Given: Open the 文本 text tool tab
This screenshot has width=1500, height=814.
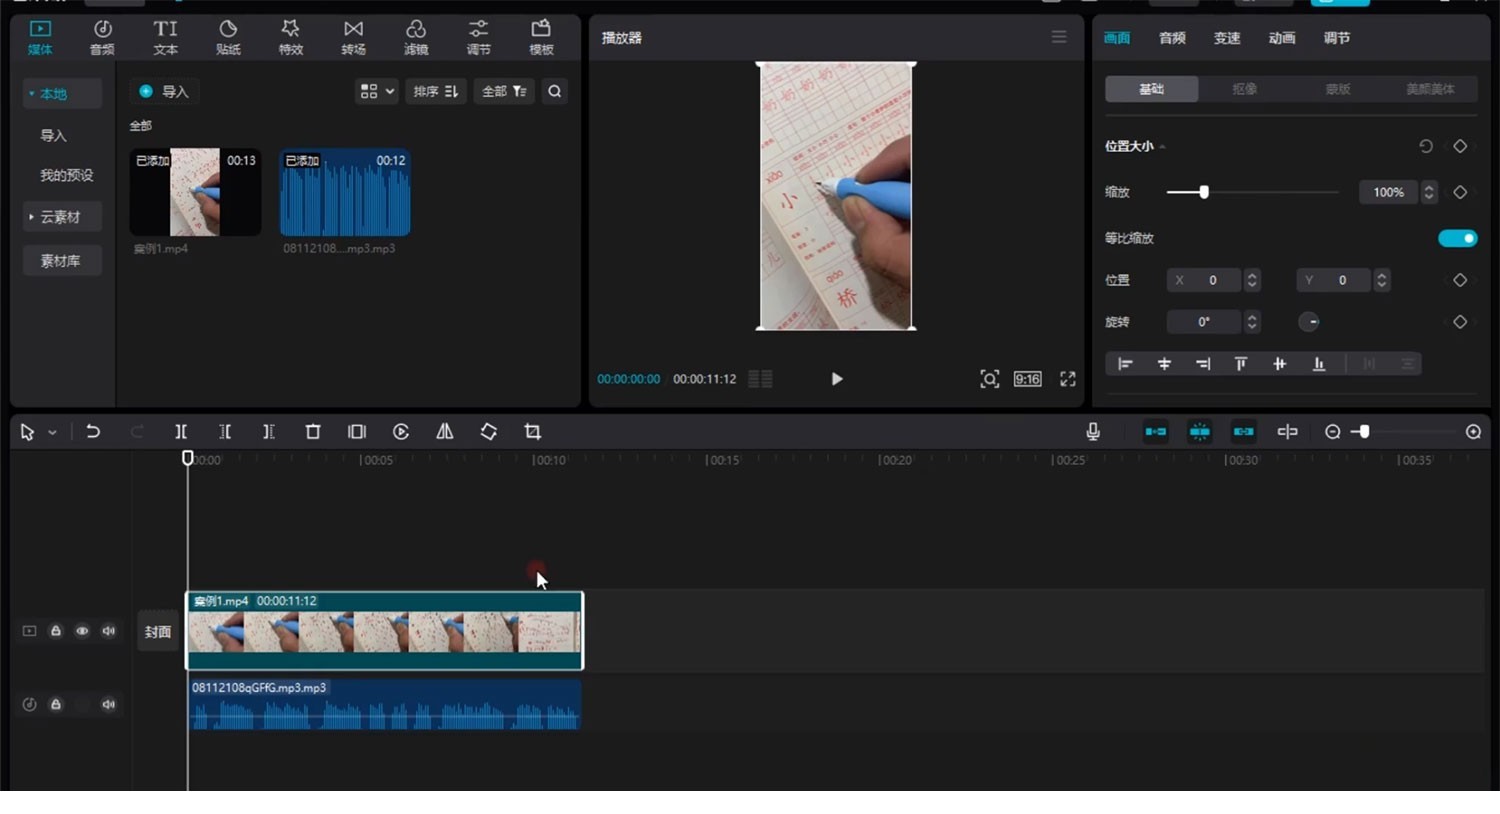Looking at the screenshot, I should point(165,37).
